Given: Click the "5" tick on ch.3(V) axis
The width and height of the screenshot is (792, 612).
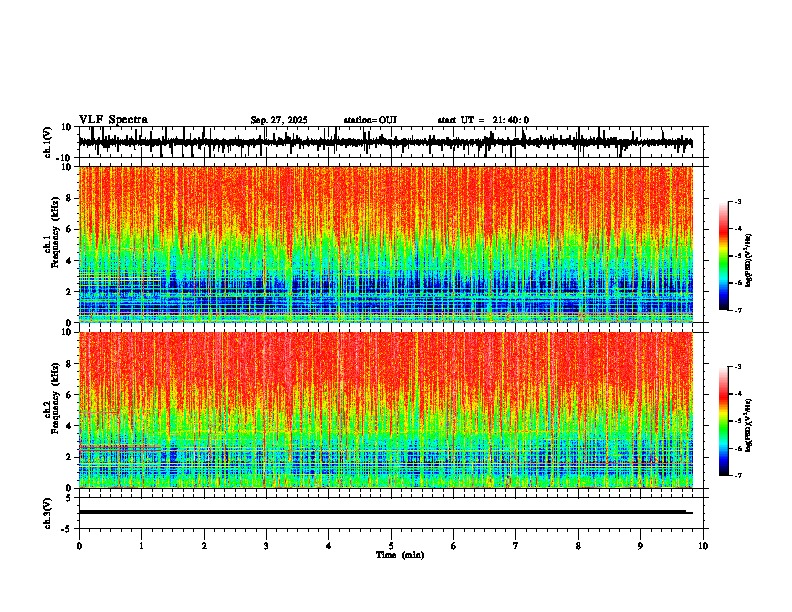Looking at the screenshot, I should pyautogui.click(x=70, y=498).
